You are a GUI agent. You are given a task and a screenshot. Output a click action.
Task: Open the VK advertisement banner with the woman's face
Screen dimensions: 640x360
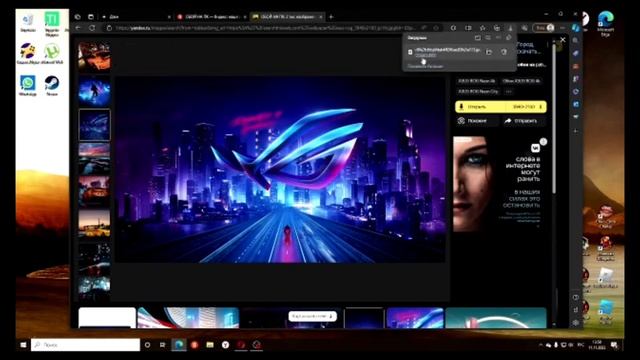[500, 184]
